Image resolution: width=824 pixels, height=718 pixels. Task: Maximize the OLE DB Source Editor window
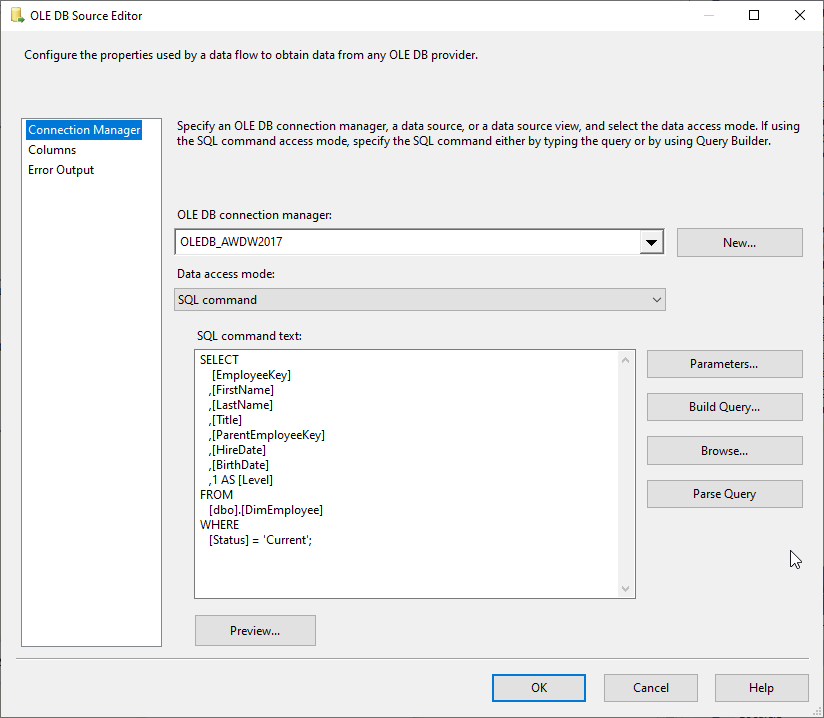(754, 15)
